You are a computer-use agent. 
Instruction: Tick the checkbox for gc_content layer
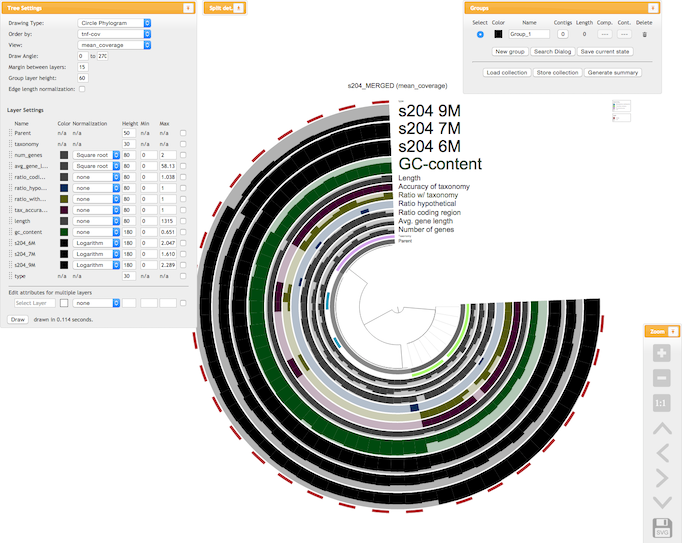[183, 232]
